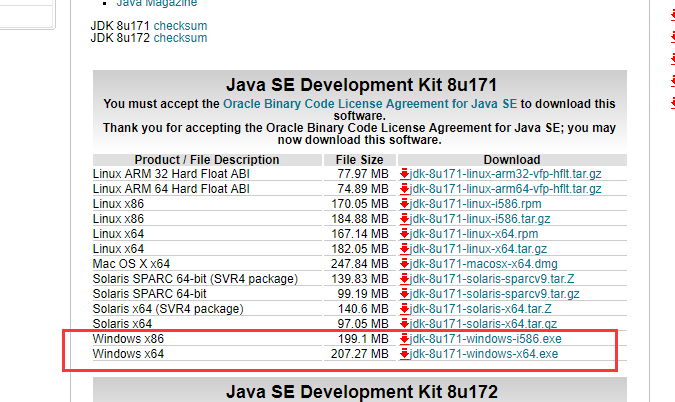
Task: Click download arrow icon beside solaris-x64.tar.Z
Action: (404, 309)
